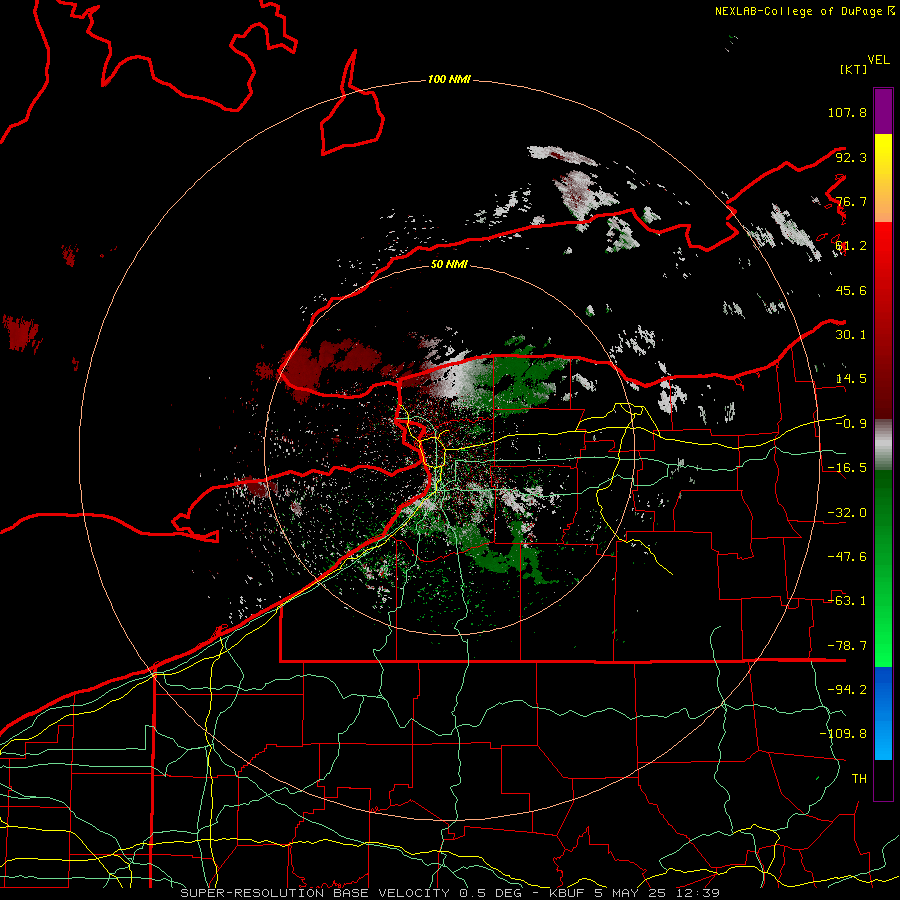Click the SUPER-RESOLUTION BASE VELOCITY caption text
The height and width of the screenshot is (900, 900).
[315, 893]
